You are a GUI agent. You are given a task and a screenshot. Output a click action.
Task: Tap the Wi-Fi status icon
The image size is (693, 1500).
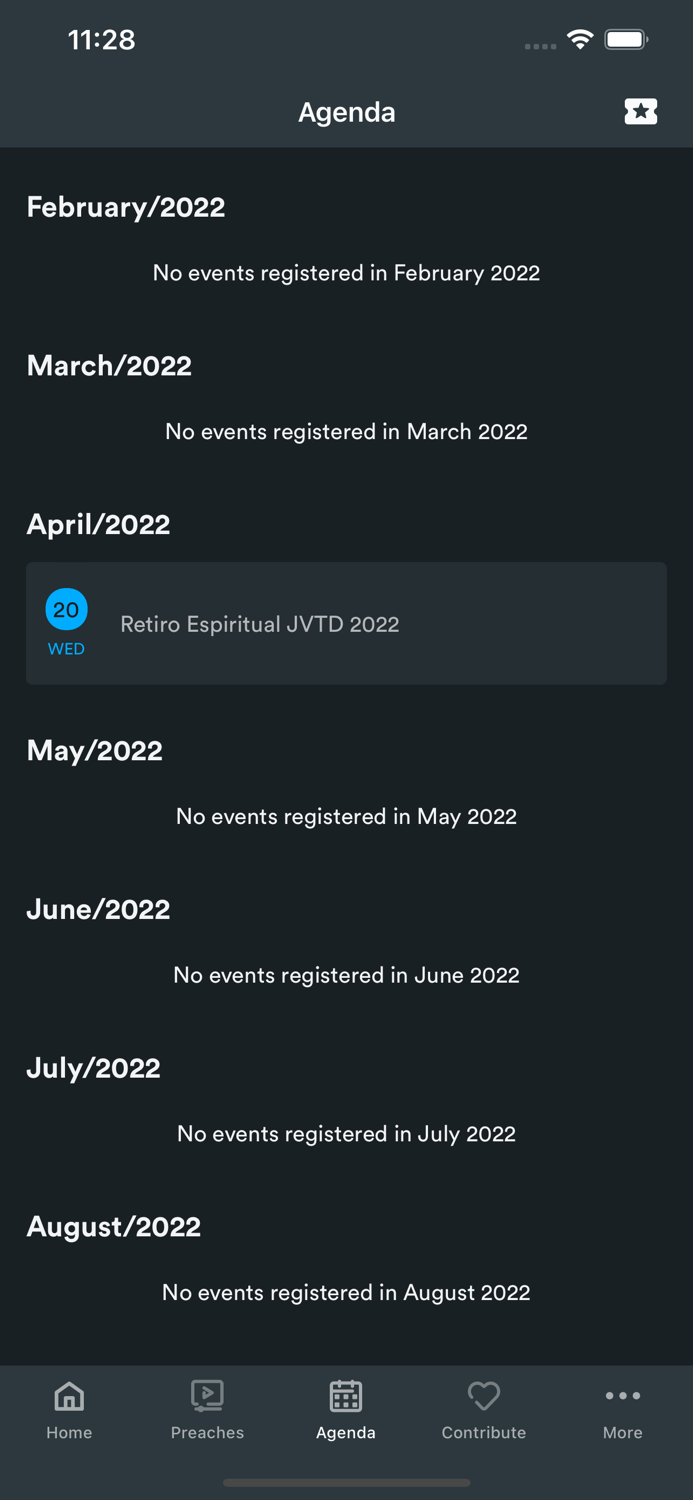[579, 40]
